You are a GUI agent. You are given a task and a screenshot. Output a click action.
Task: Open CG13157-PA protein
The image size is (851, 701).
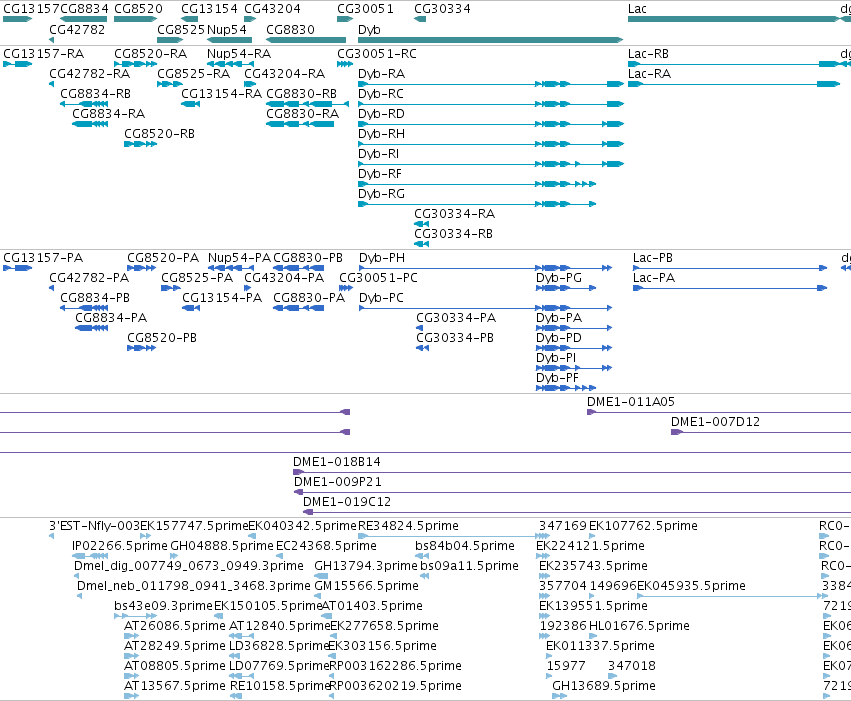[x=43, y=258]
